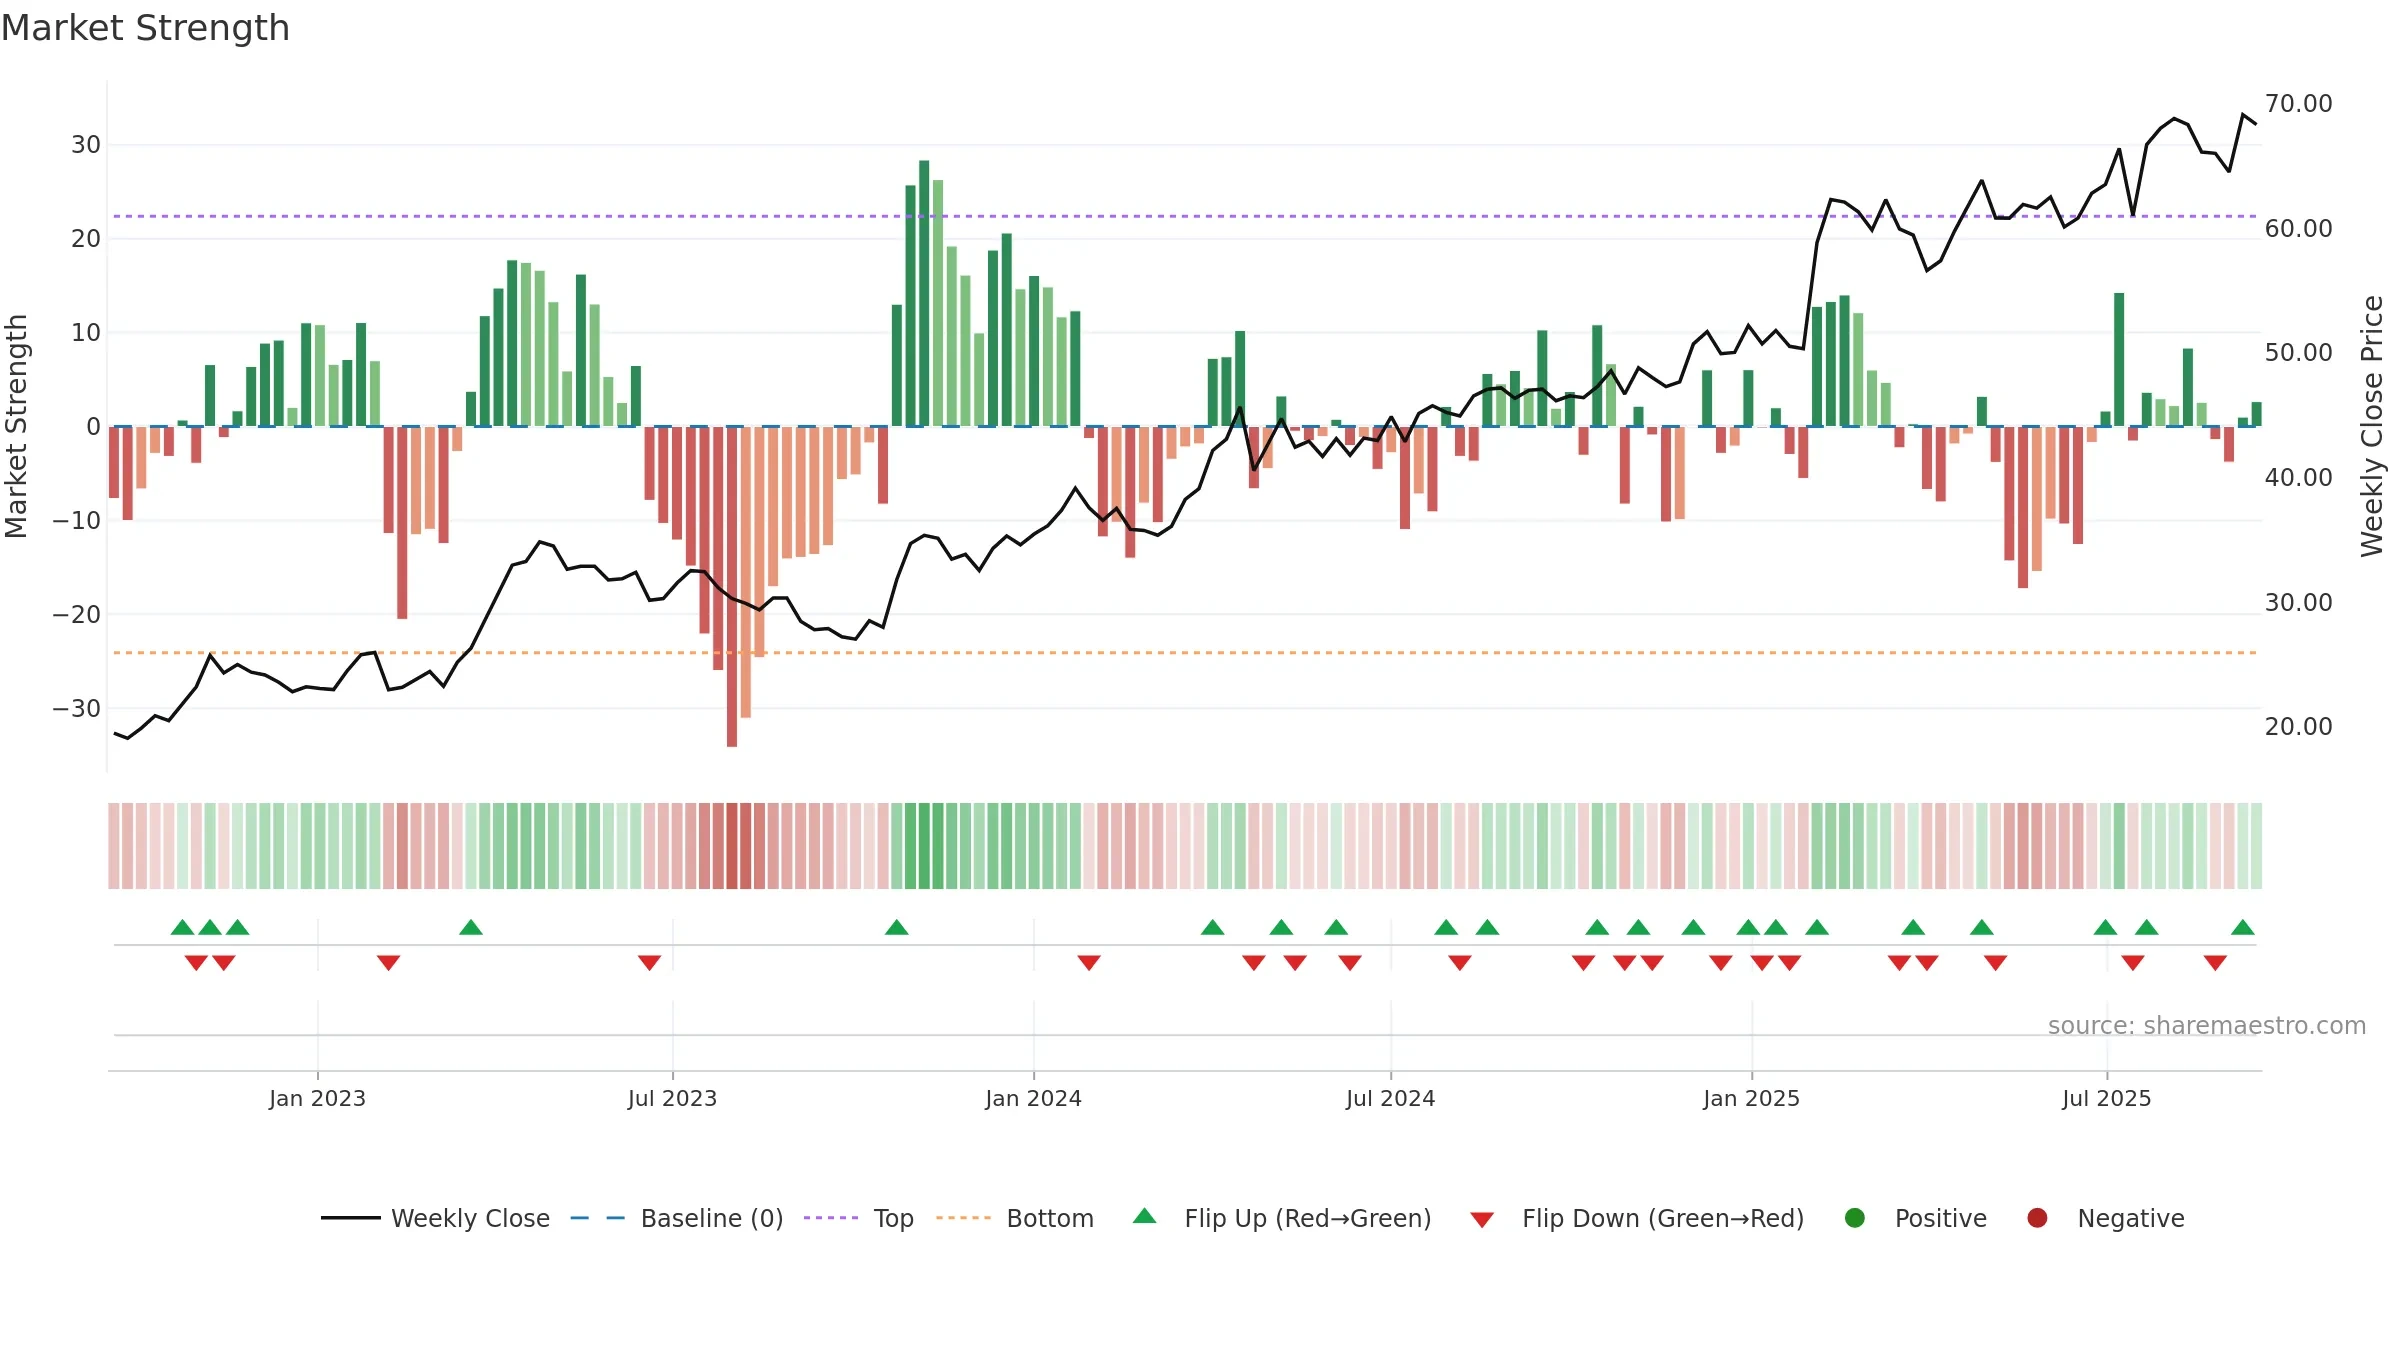The width and height of the screenshot is (2400, 1350).
Task: Toggle the Top legend entry
Action: pyautogui.click(x=859, y=1218)
